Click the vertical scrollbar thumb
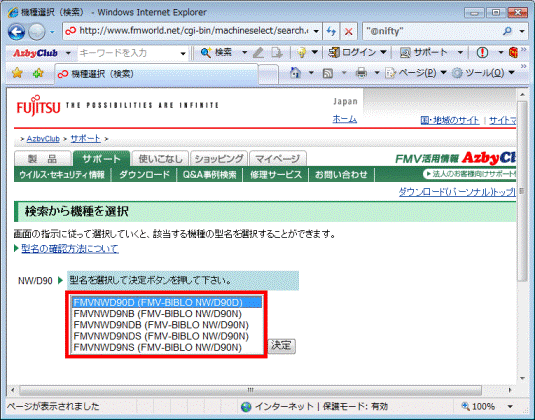The height and width of the screenshot is (420, 535). (522, 191)
